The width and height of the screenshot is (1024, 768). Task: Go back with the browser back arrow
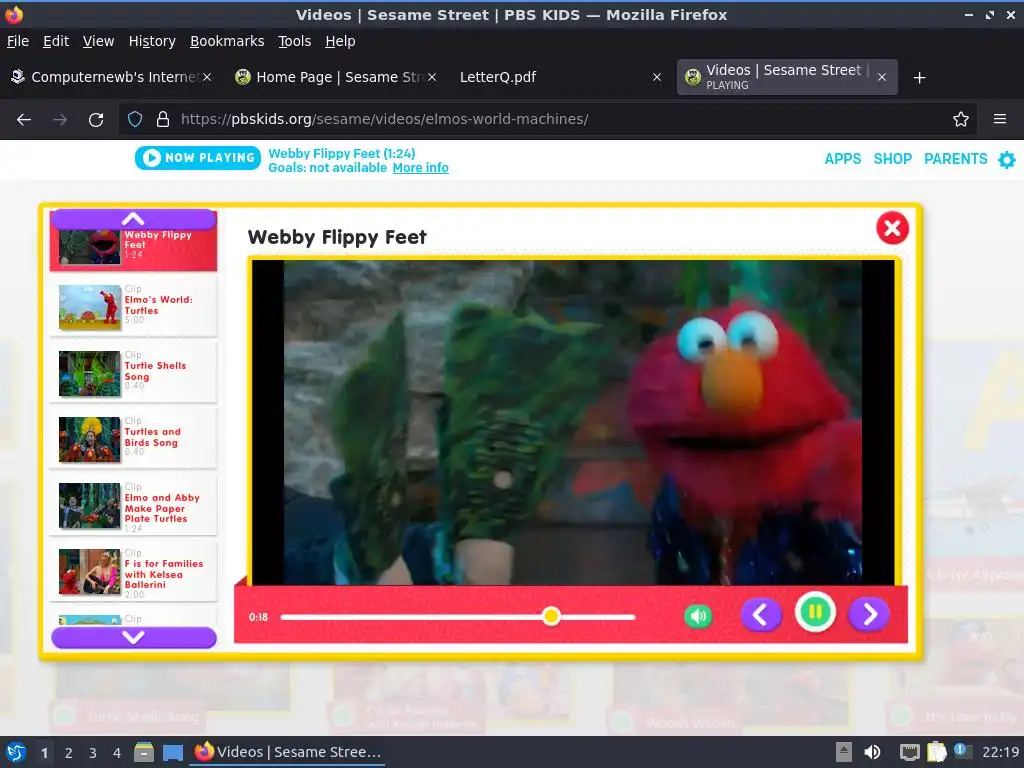pyautogui.click(x=24, y=120)
